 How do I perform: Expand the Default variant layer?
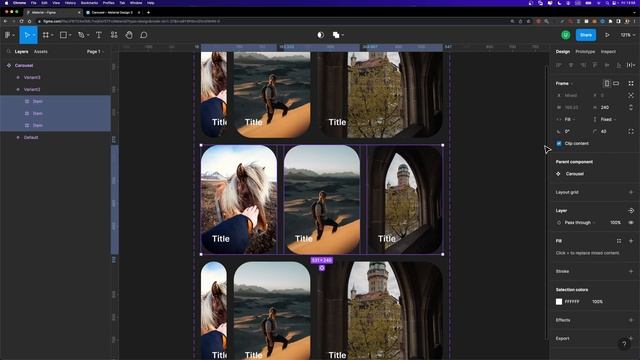tap(18, 138)
